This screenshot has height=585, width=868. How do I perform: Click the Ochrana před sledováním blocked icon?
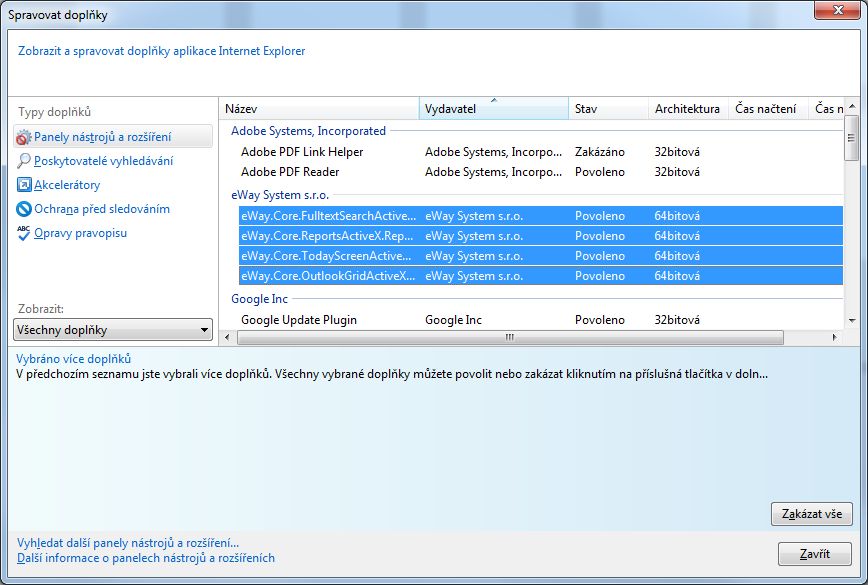tap(24, 209)
